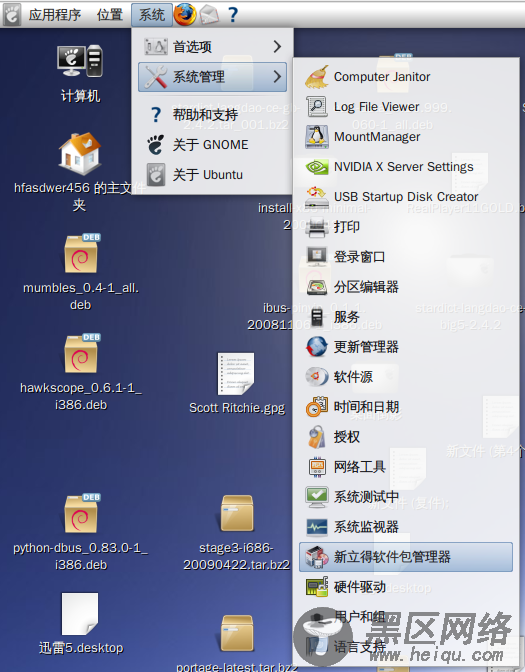Click 系统 system menu

coord(152,15)
